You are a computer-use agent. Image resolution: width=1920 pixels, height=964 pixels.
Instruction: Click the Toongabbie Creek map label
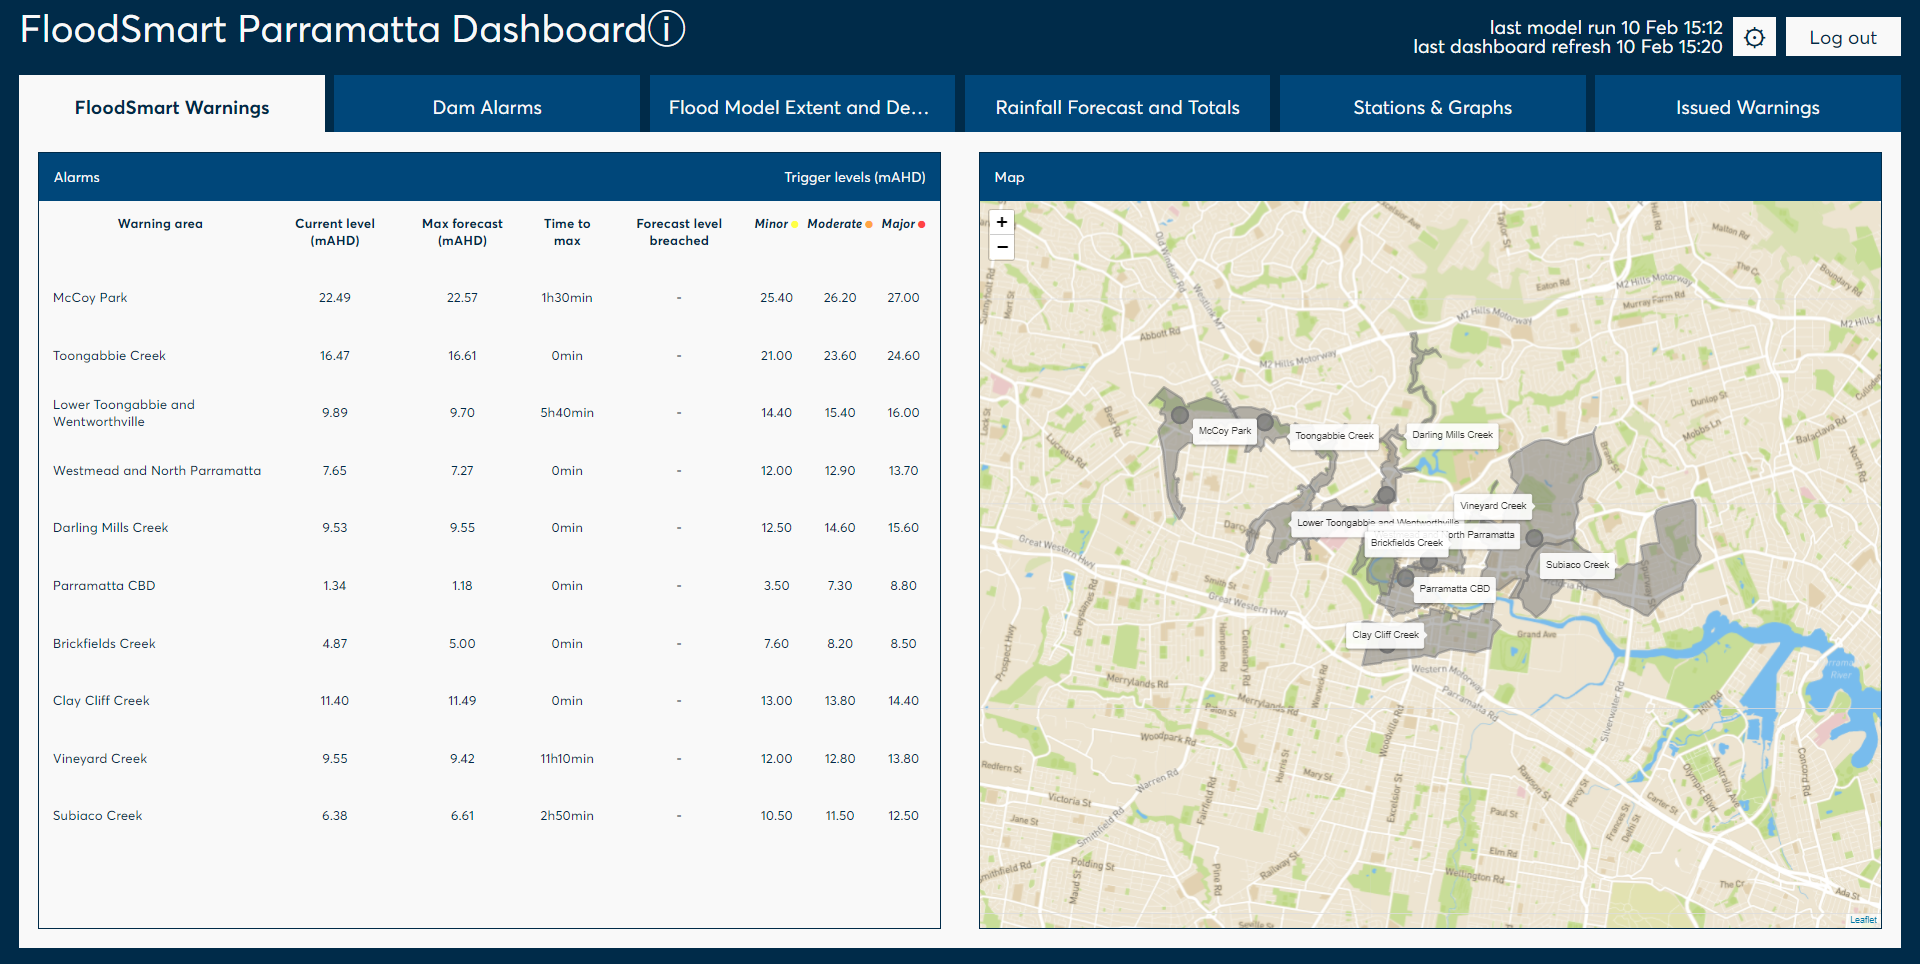(x=1334, y=436)
